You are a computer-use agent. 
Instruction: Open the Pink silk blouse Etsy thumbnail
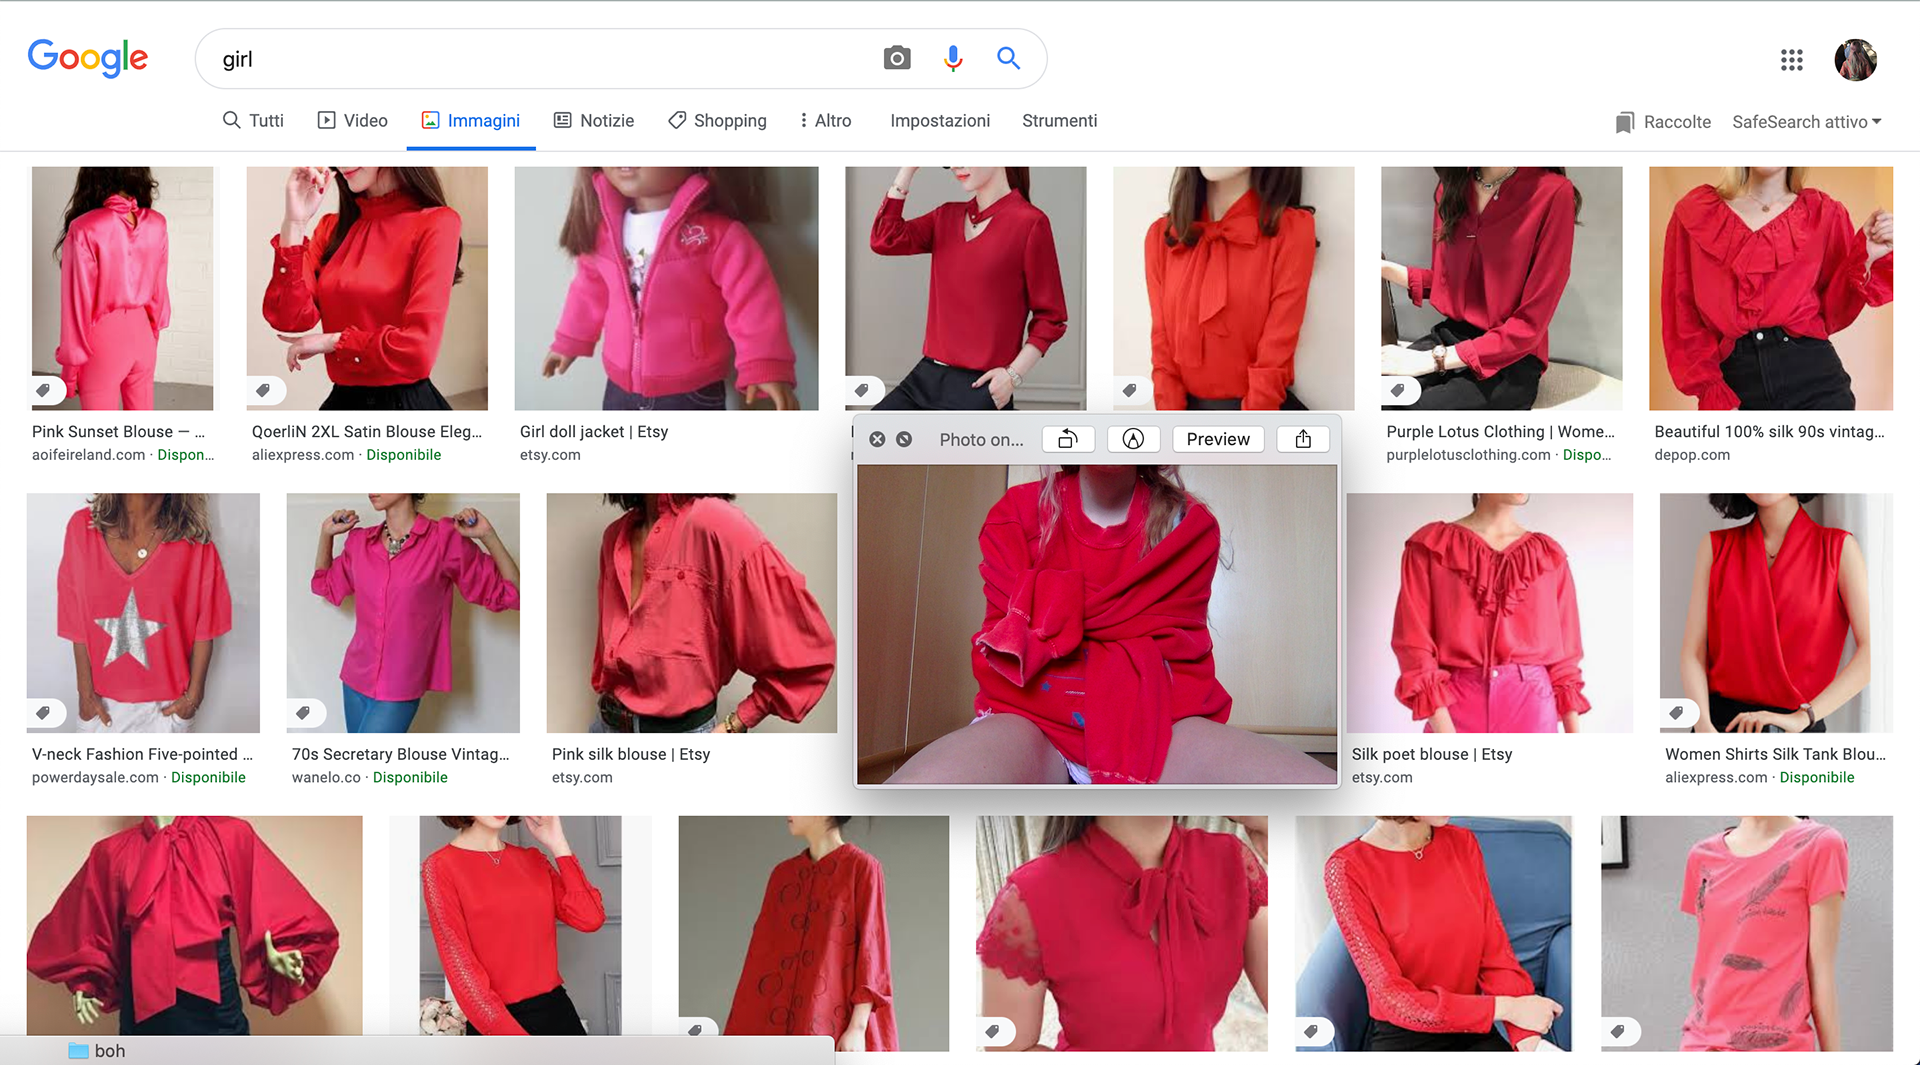[x=692, y=613]
